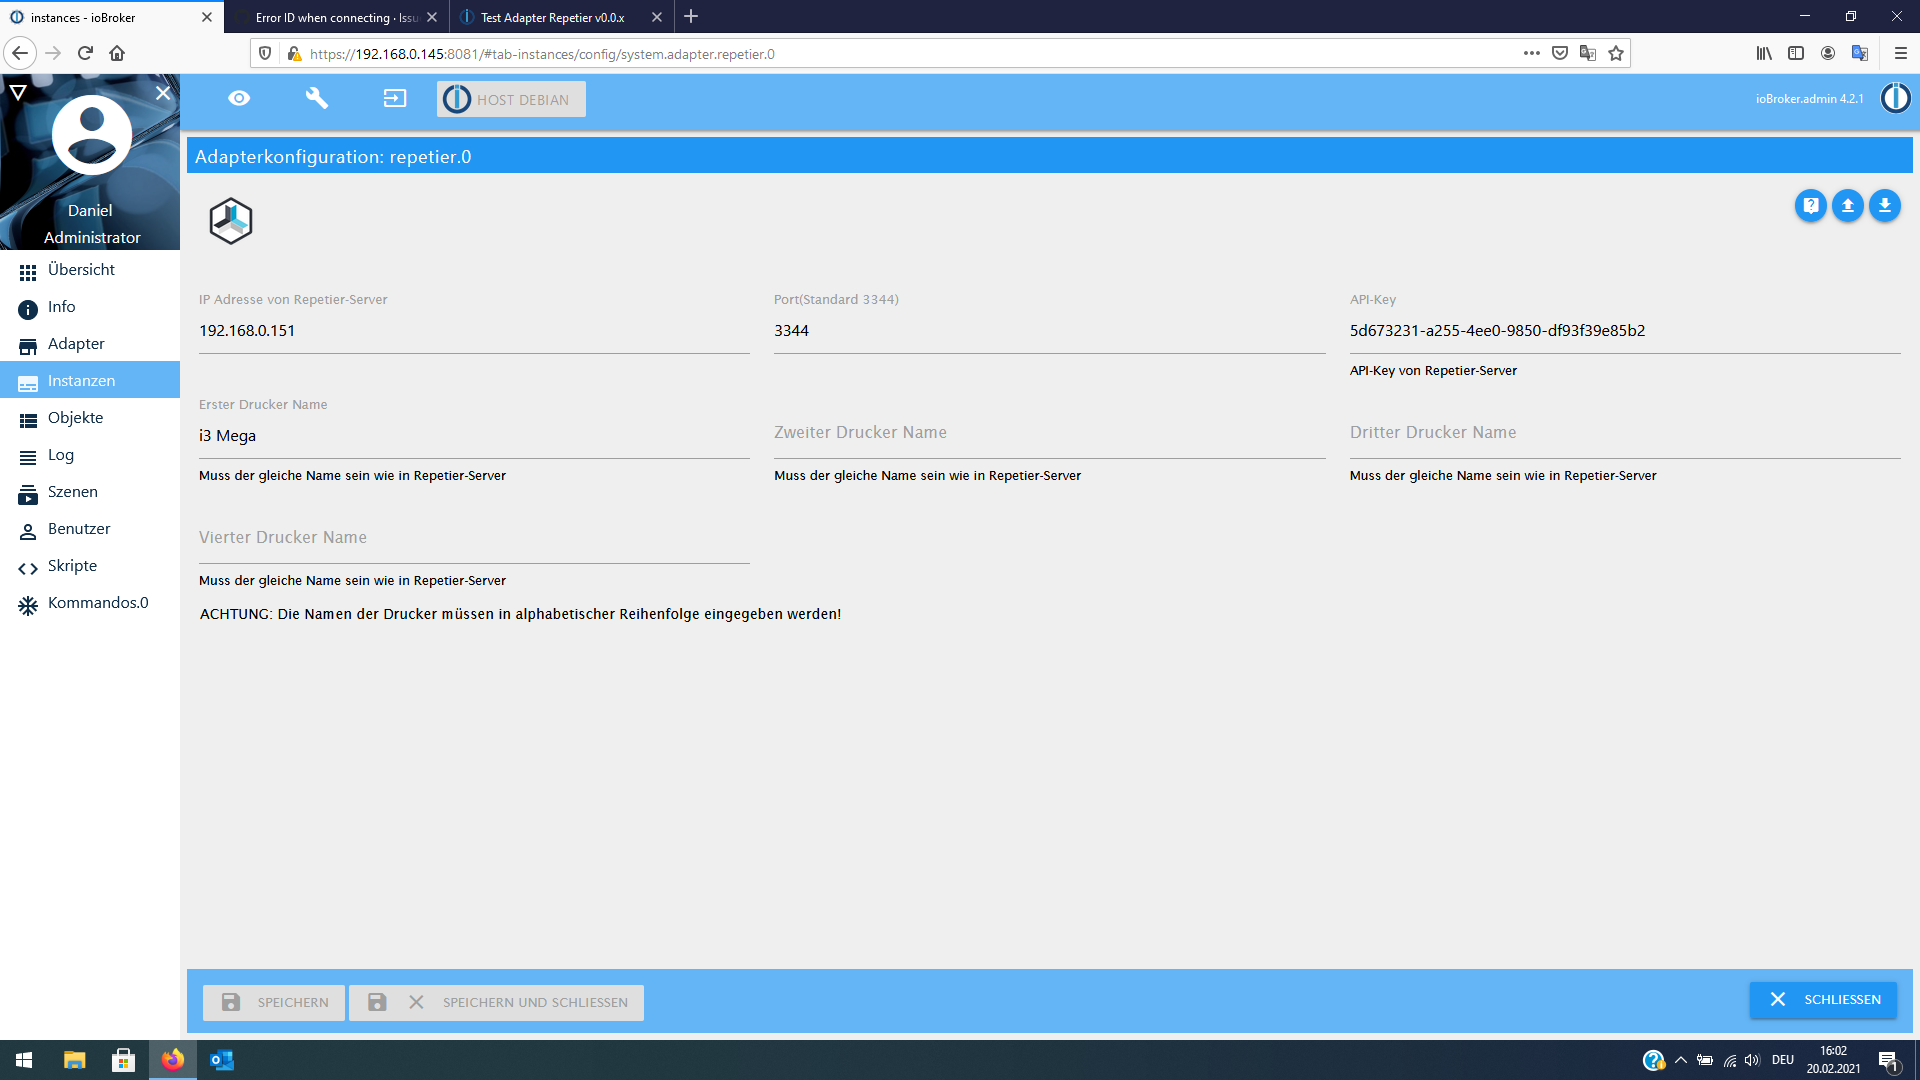Screen dimensions: 1920x1080
Task: Open File Explorer from taskbar
Action: click(75, 1060)
